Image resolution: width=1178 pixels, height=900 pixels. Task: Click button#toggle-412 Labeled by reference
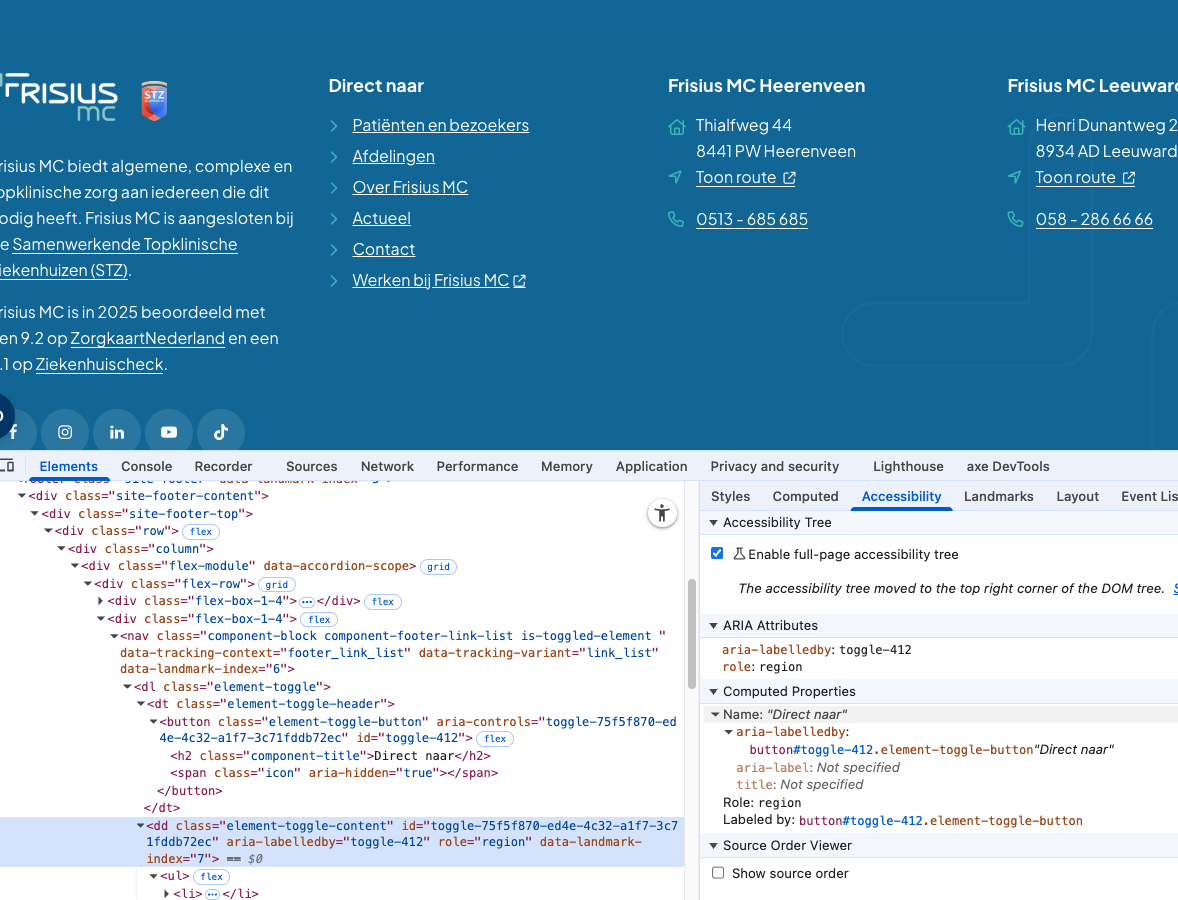pyautogui.click(x=941, y=820)
